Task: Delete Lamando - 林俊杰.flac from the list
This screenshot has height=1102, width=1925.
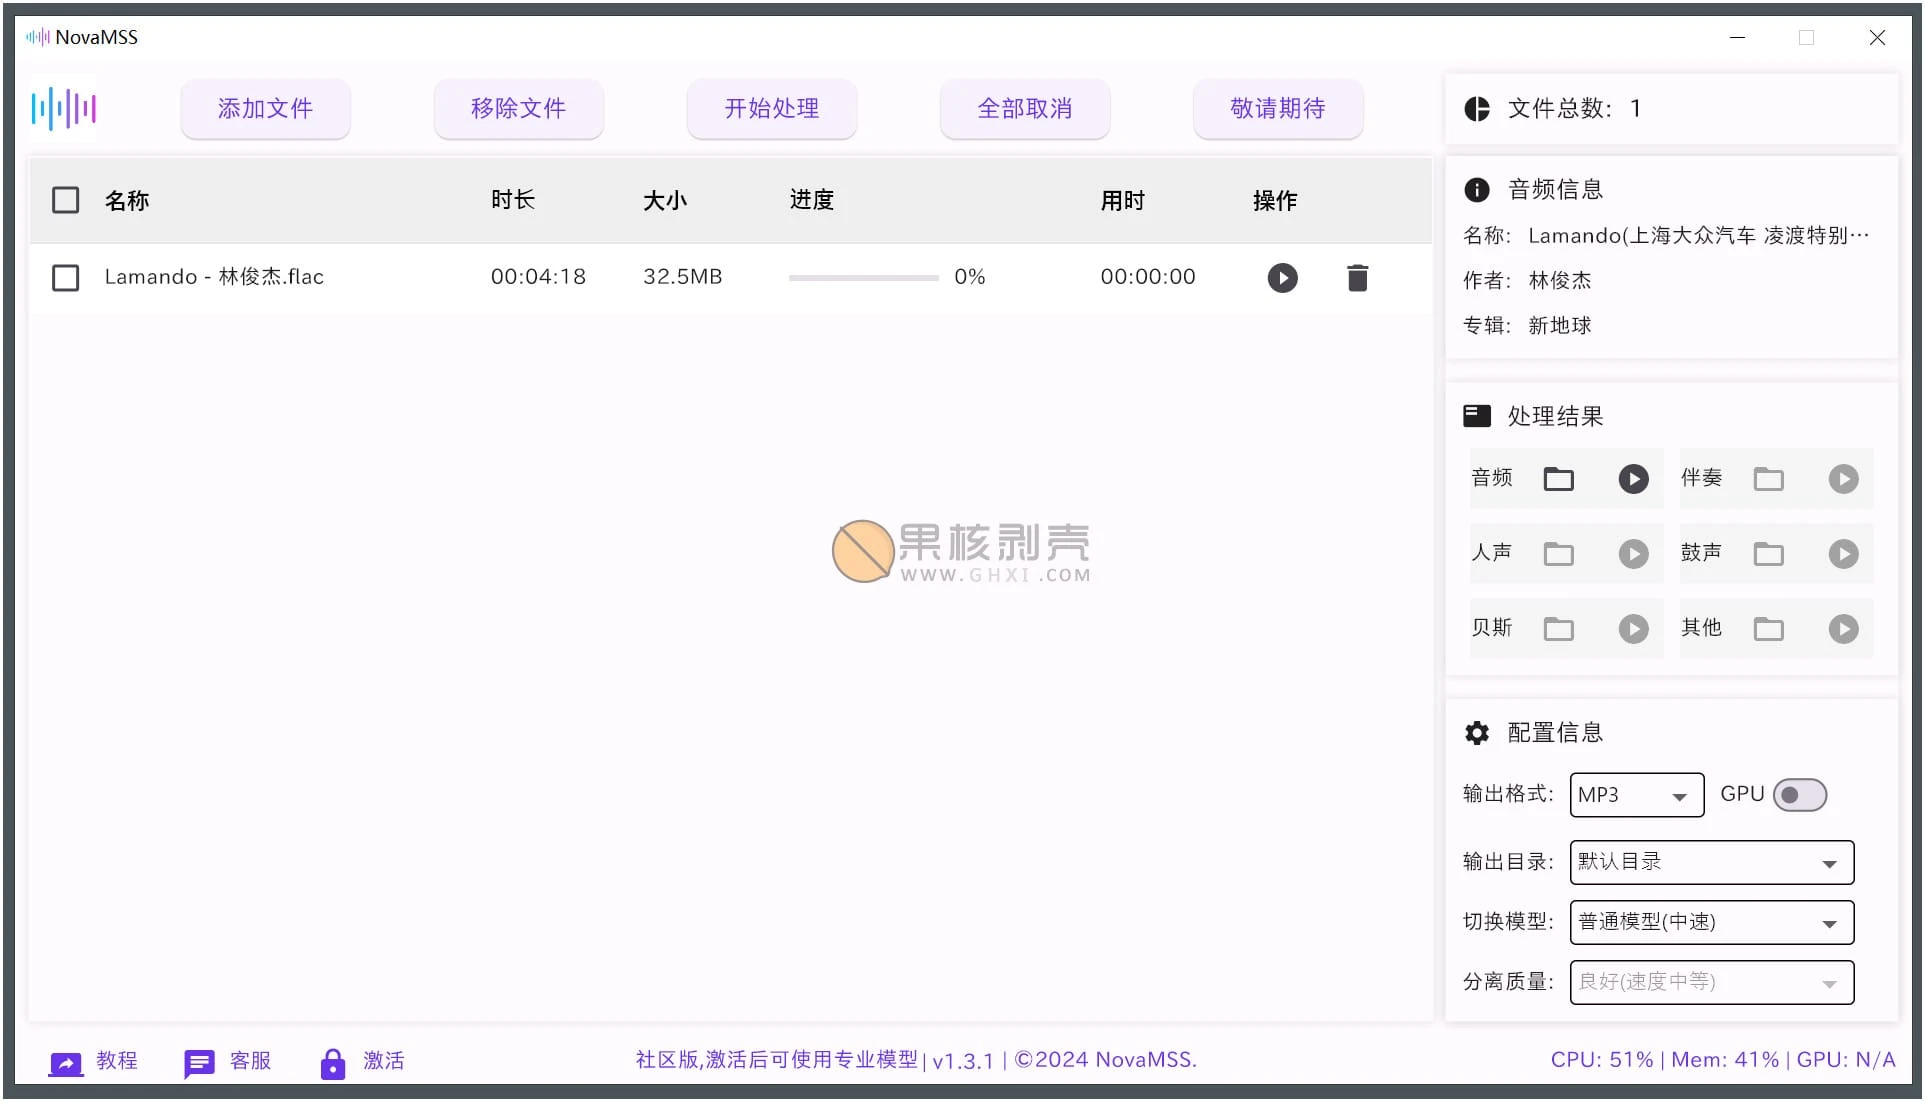Action: click(1357, 277)
